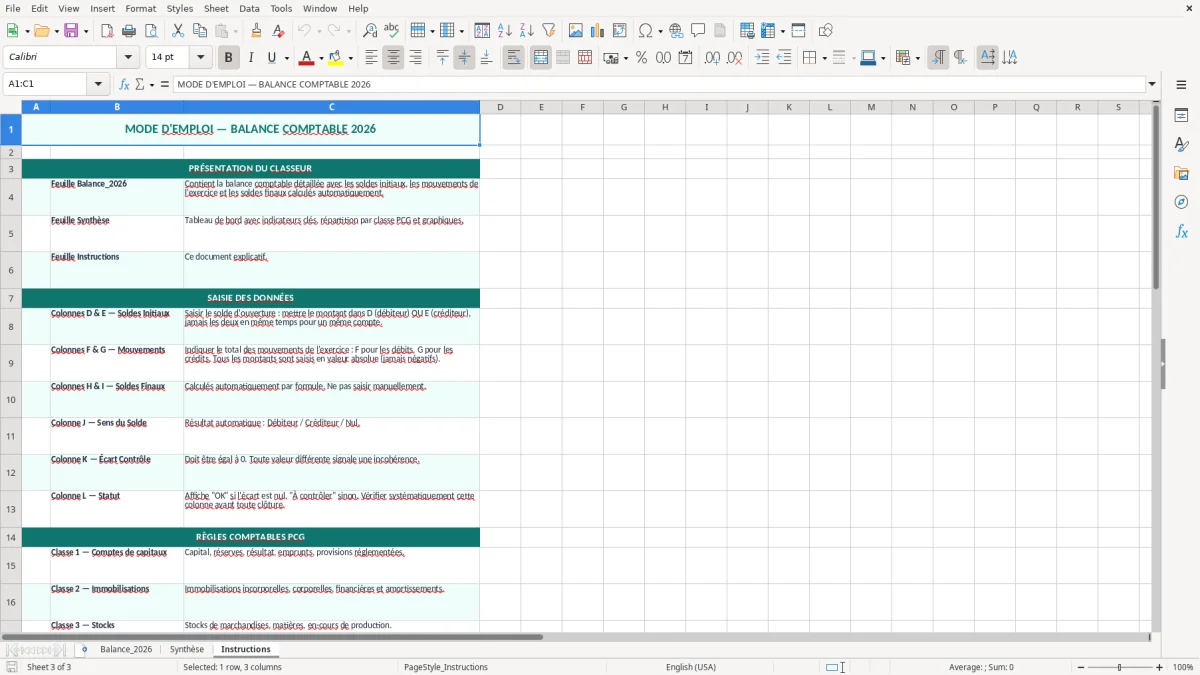Insert a pivot table

click(x=620, y=31)
